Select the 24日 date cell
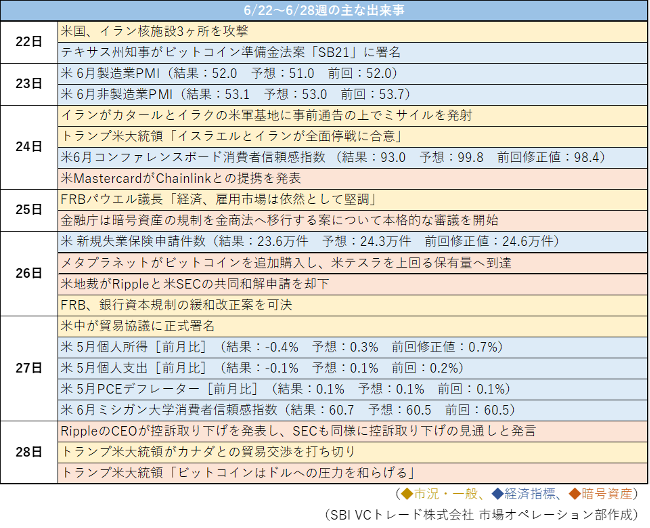Screen dimensions: 650x528 tap(29, 147)
